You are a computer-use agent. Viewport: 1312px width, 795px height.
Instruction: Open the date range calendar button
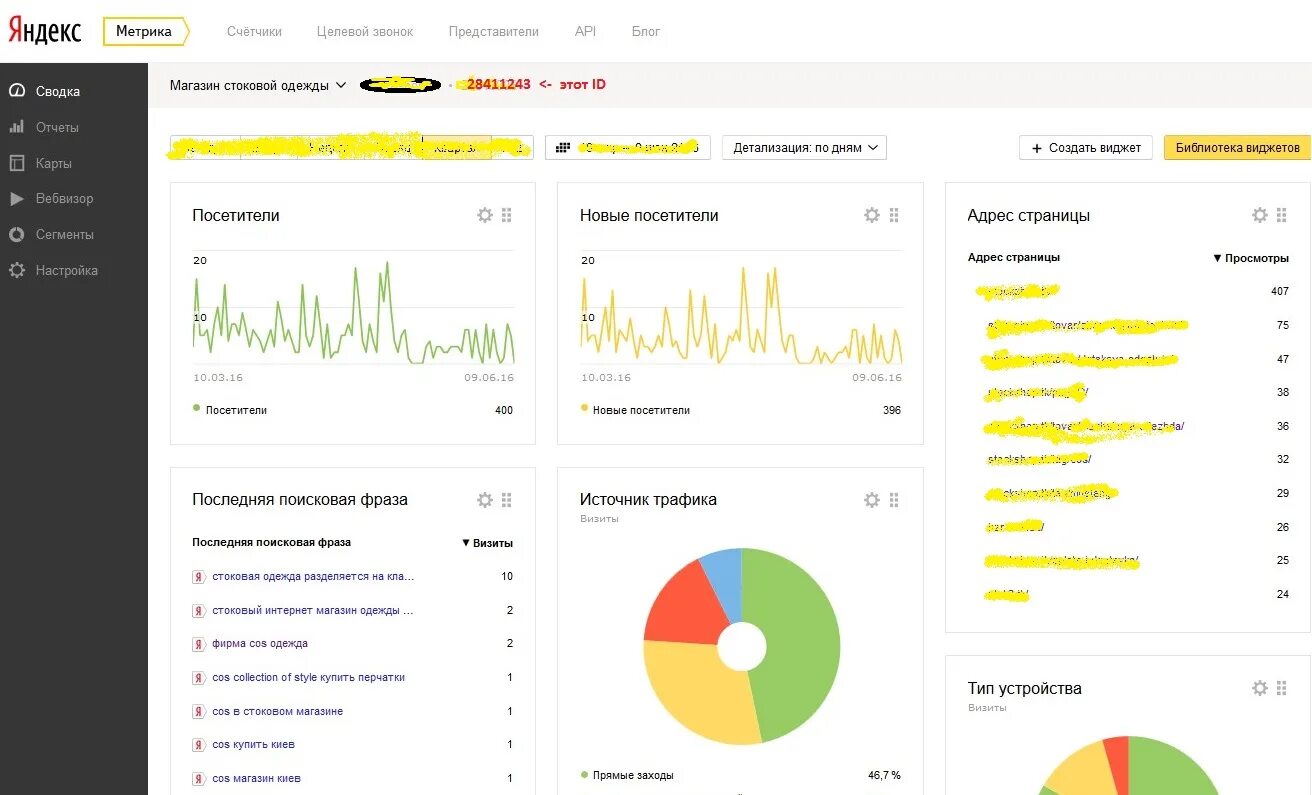[627, 147]
